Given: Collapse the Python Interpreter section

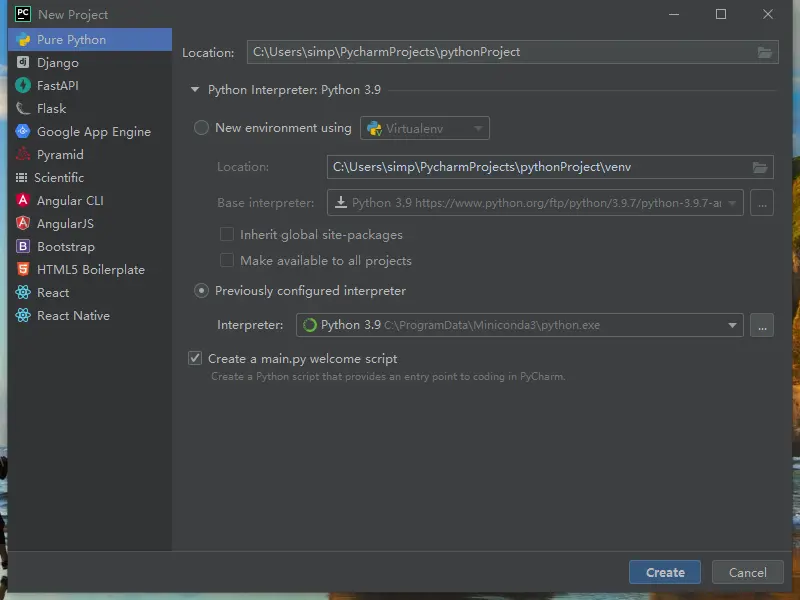Looking at the screenshot, I should click(x=195, y=89).
